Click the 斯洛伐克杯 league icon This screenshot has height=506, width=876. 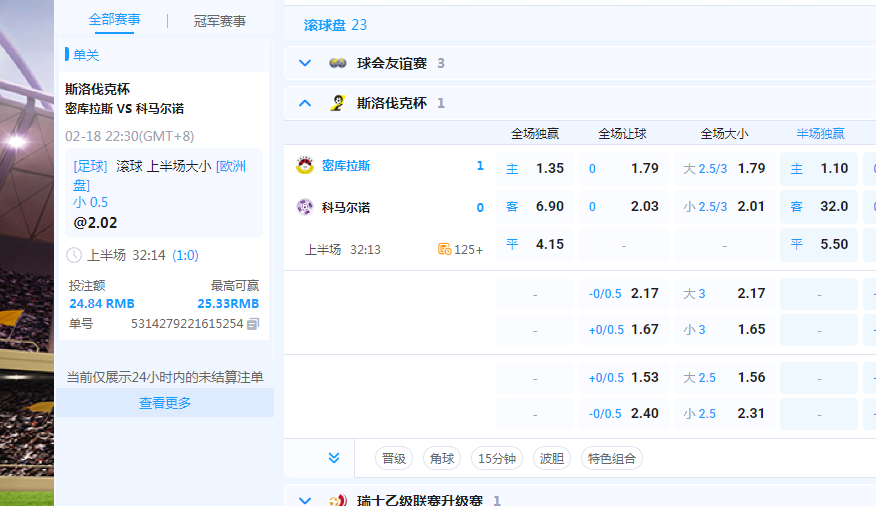pos(338,103)
